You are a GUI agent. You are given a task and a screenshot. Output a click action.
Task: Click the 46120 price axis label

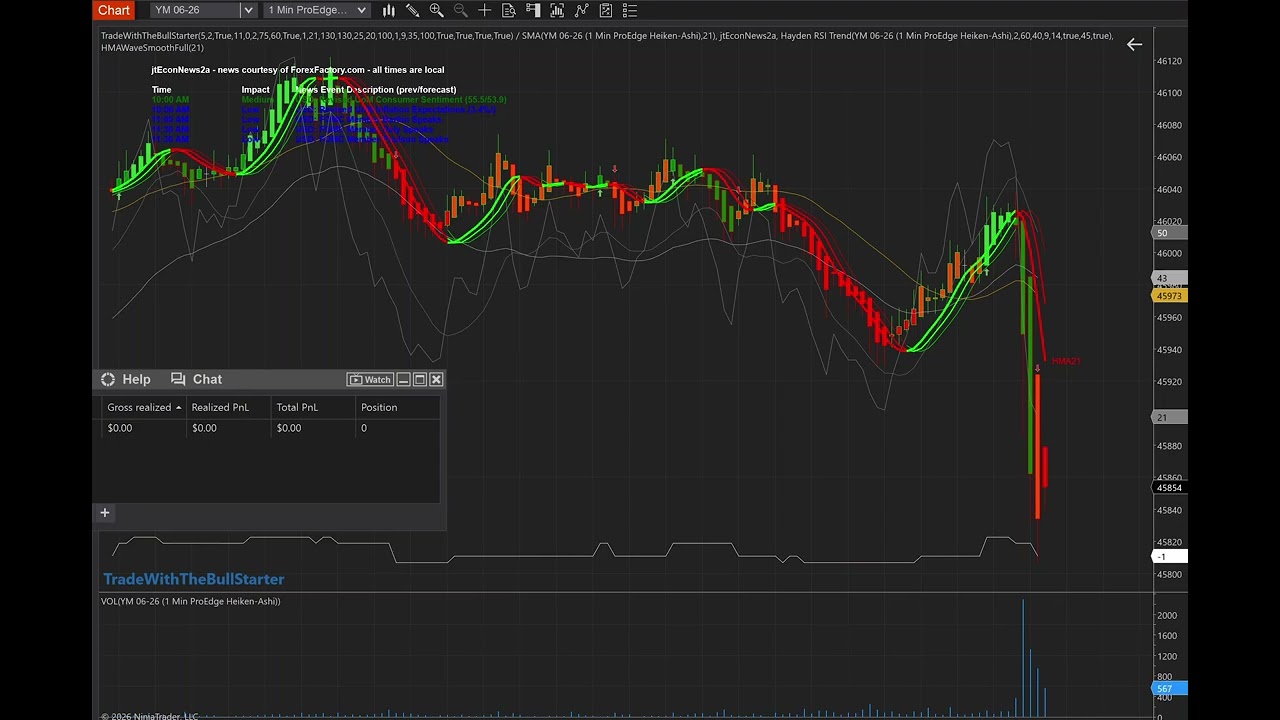point(1169,61)
